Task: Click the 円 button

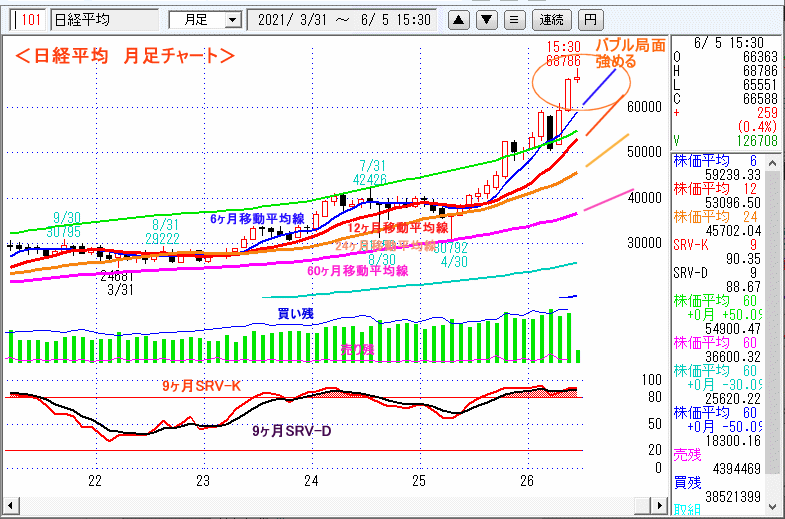Action: (591, 20)
